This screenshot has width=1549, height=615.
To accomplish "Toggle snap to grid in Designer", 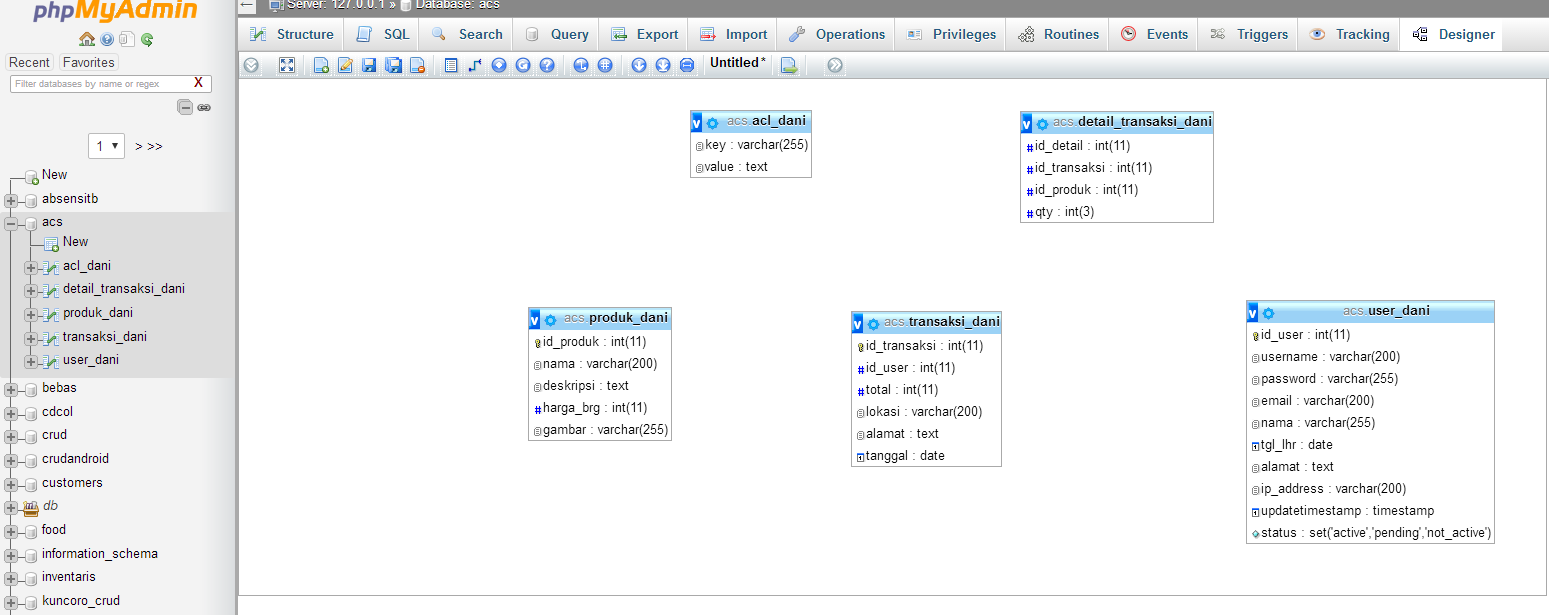I will [x=606, y=64].
